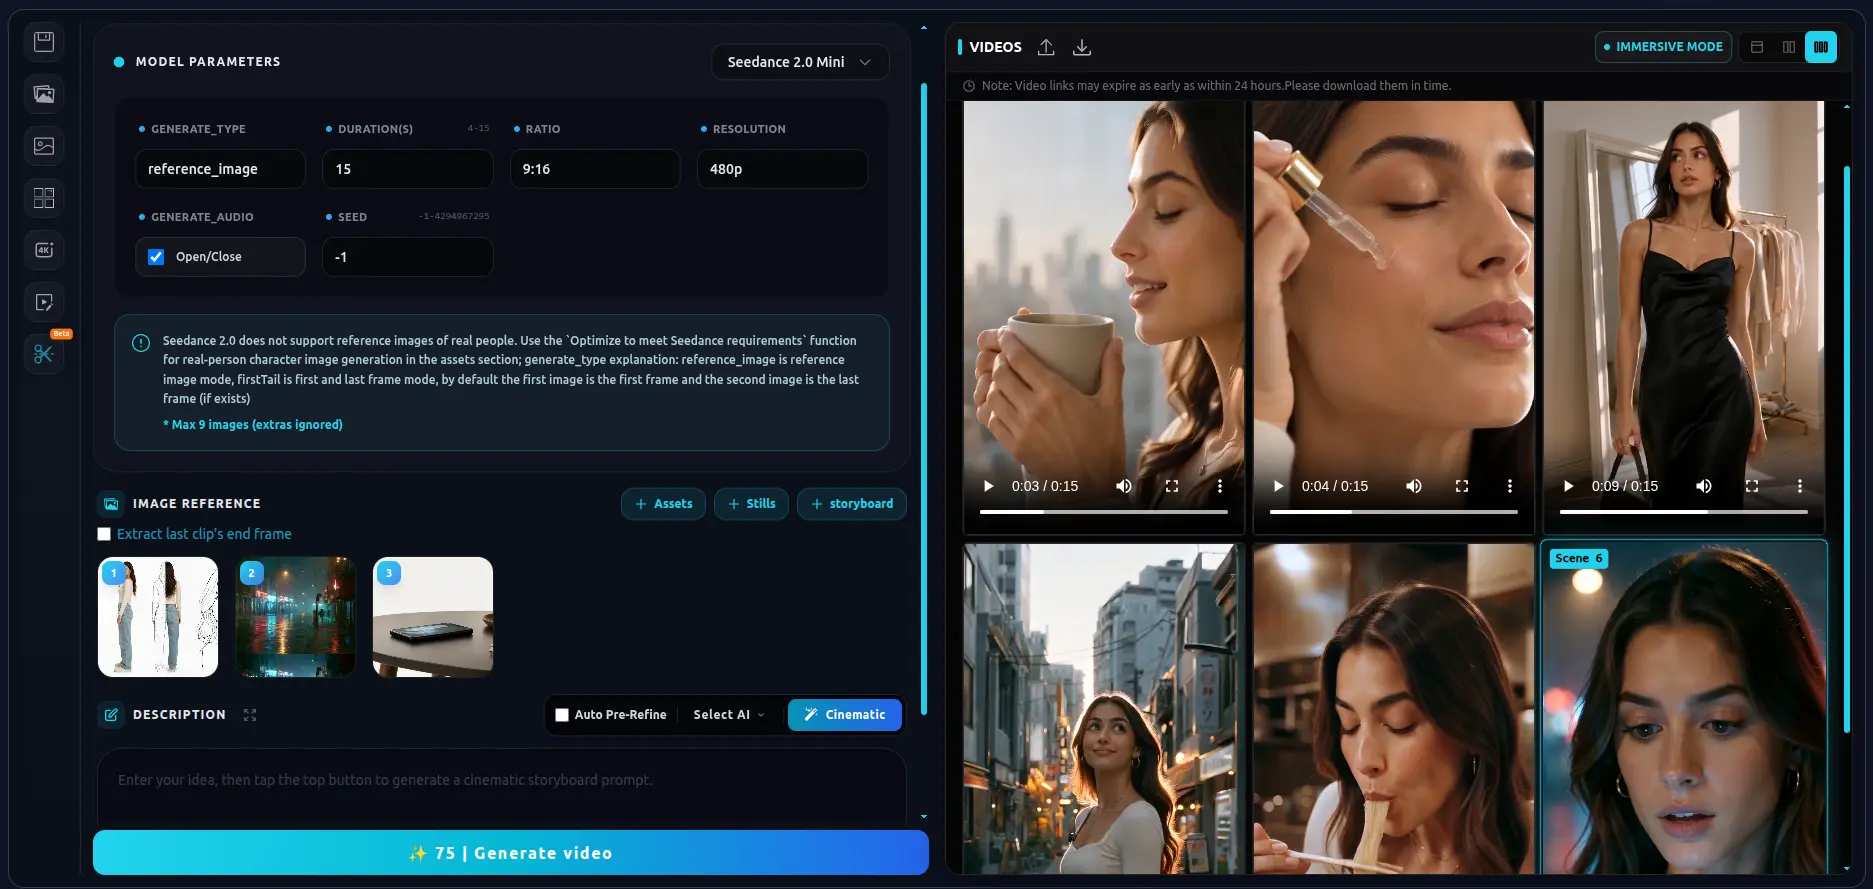Seek the serum video progress bar

pyautogui.click(x=1394, y=512)
